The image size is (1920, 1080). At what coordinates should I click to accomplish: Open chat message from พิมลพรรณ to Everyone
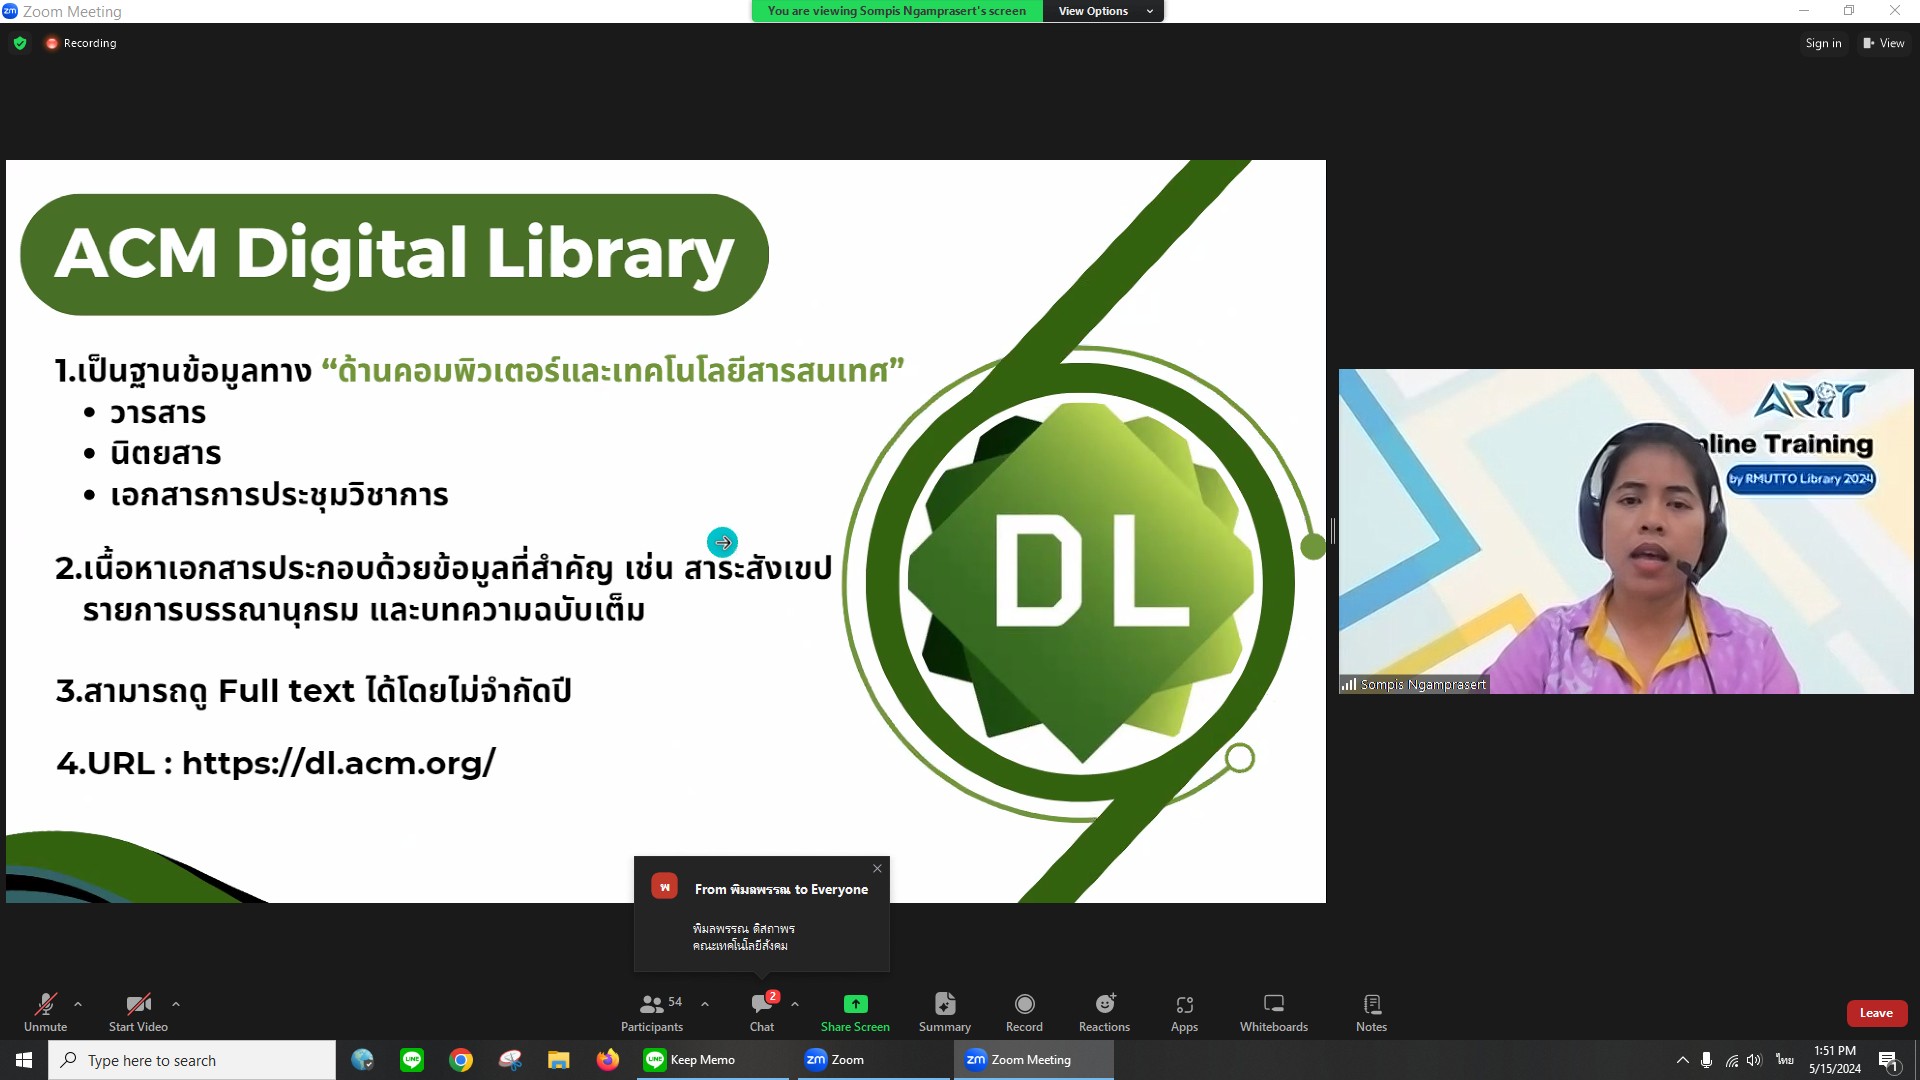[x=762, y=914]
